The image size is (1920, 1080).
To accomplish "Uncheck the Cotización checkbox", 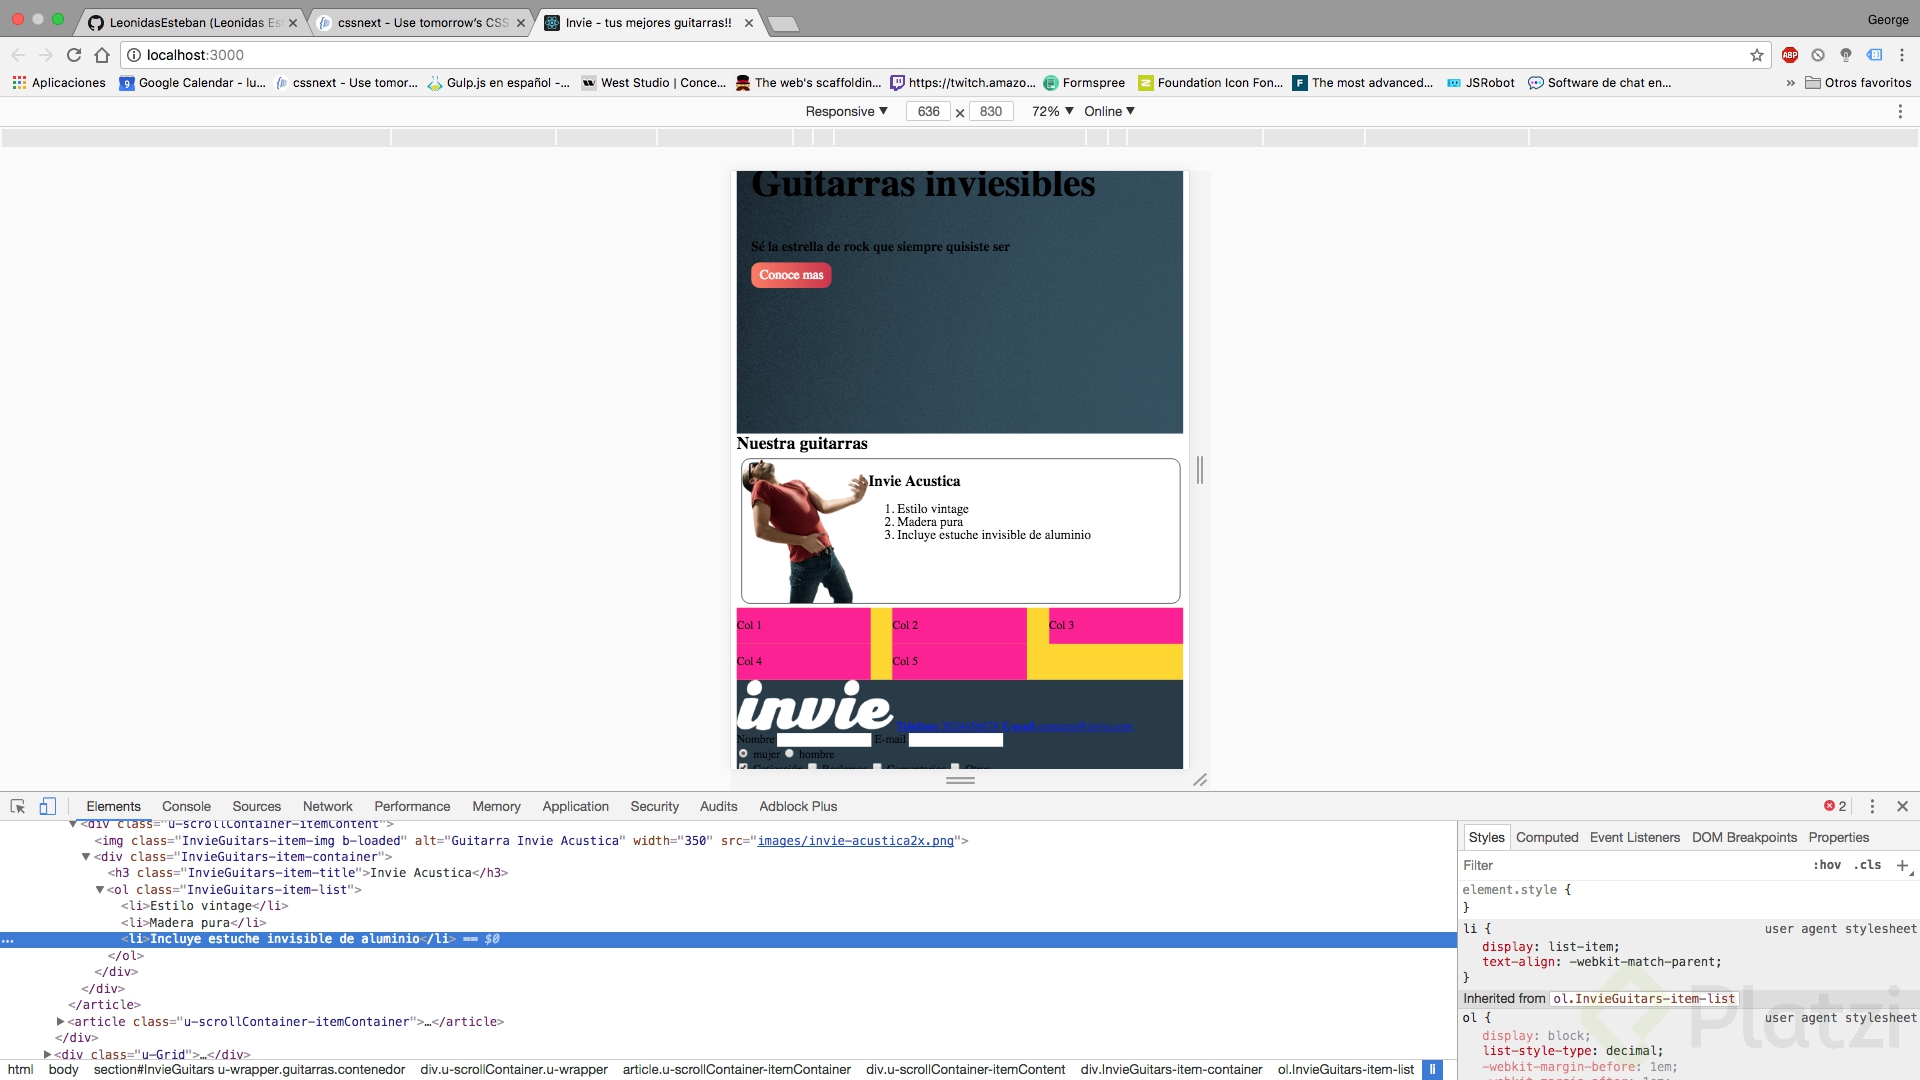I will pyautogui.click(x=743, y=767).
